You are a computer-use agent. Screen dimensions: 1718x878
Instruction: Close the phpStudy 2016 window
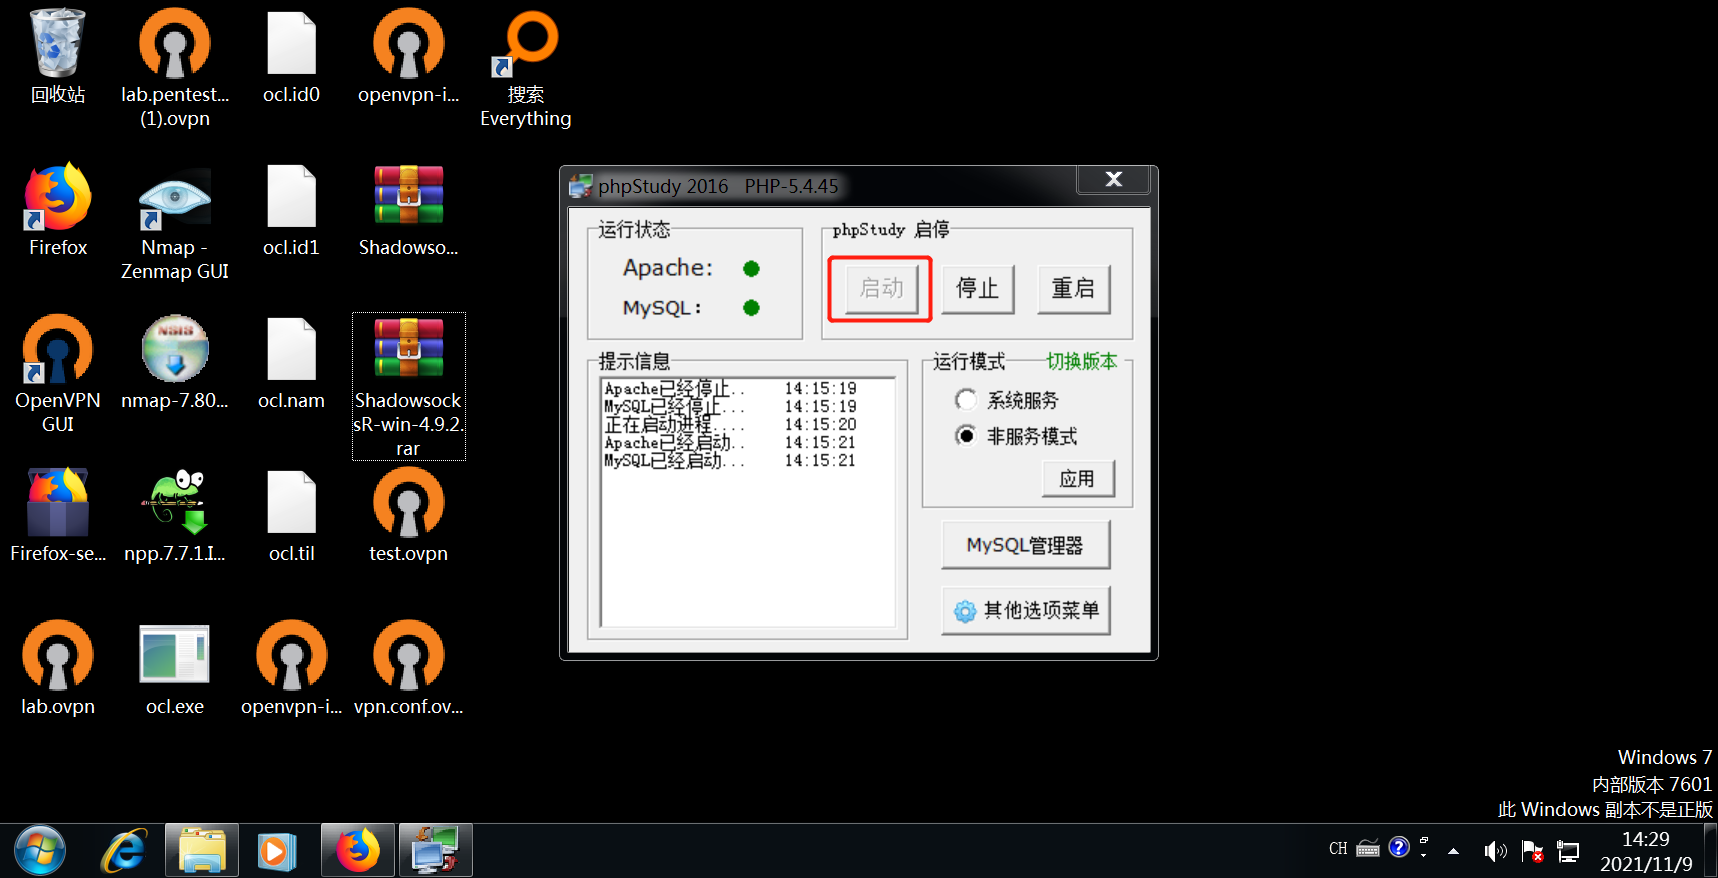coord(1114,180)
